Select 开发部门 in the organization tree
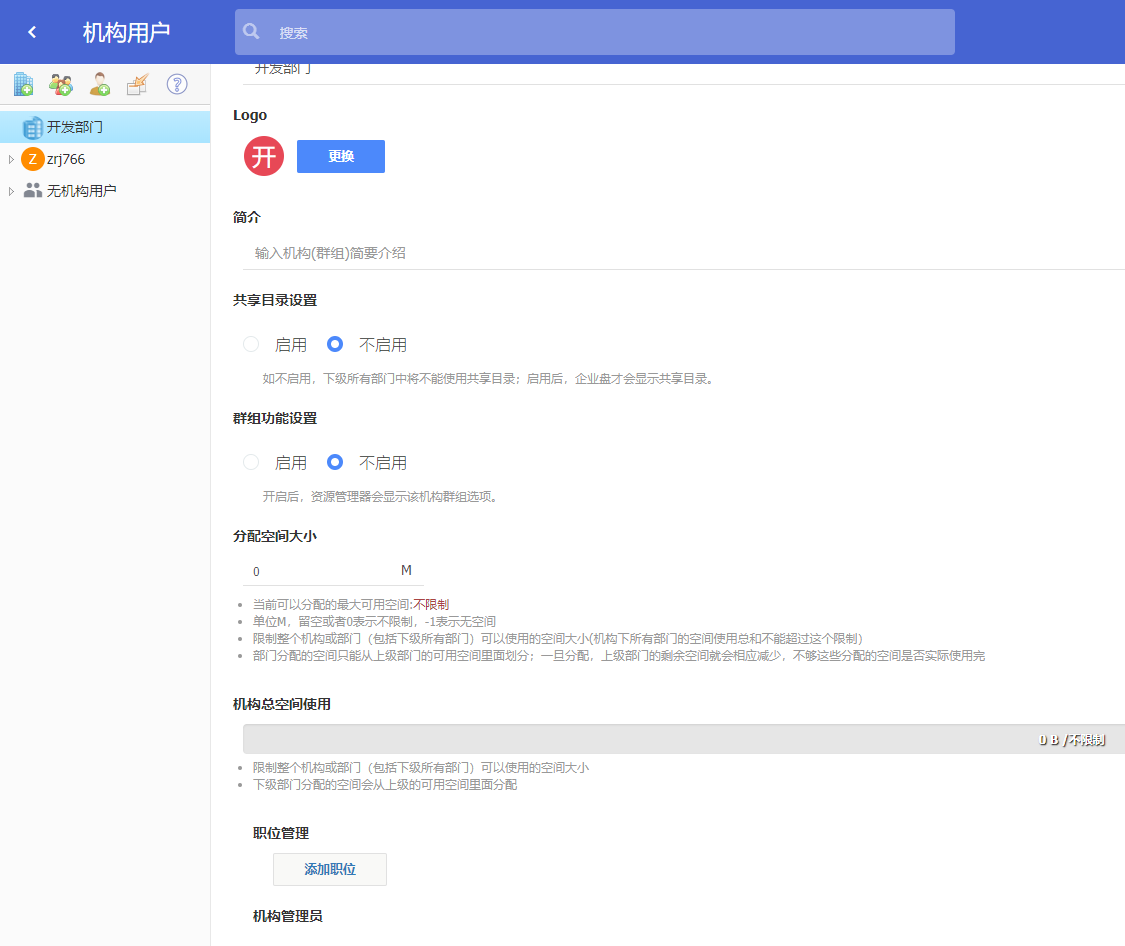 coord(74,127)
